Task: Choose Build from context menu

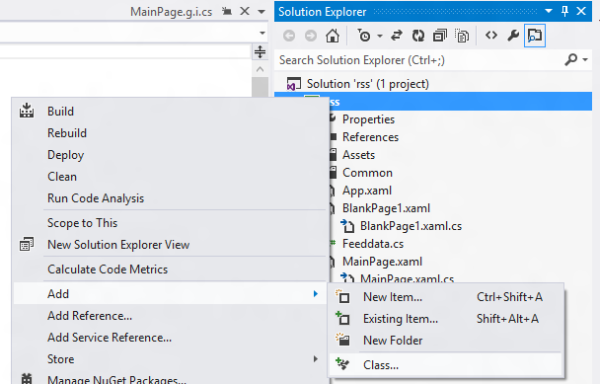Action: click(x=60, y=111)
